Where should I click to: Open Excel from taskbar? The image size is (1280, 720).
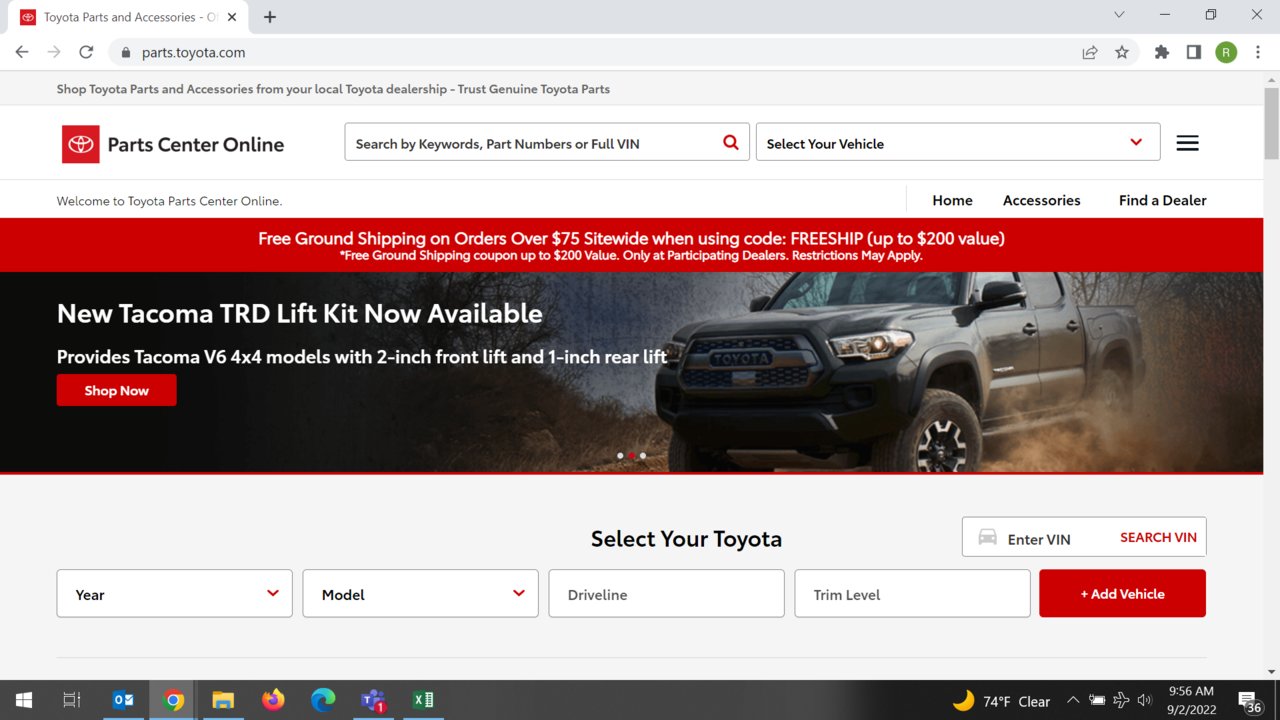[423, 700]
